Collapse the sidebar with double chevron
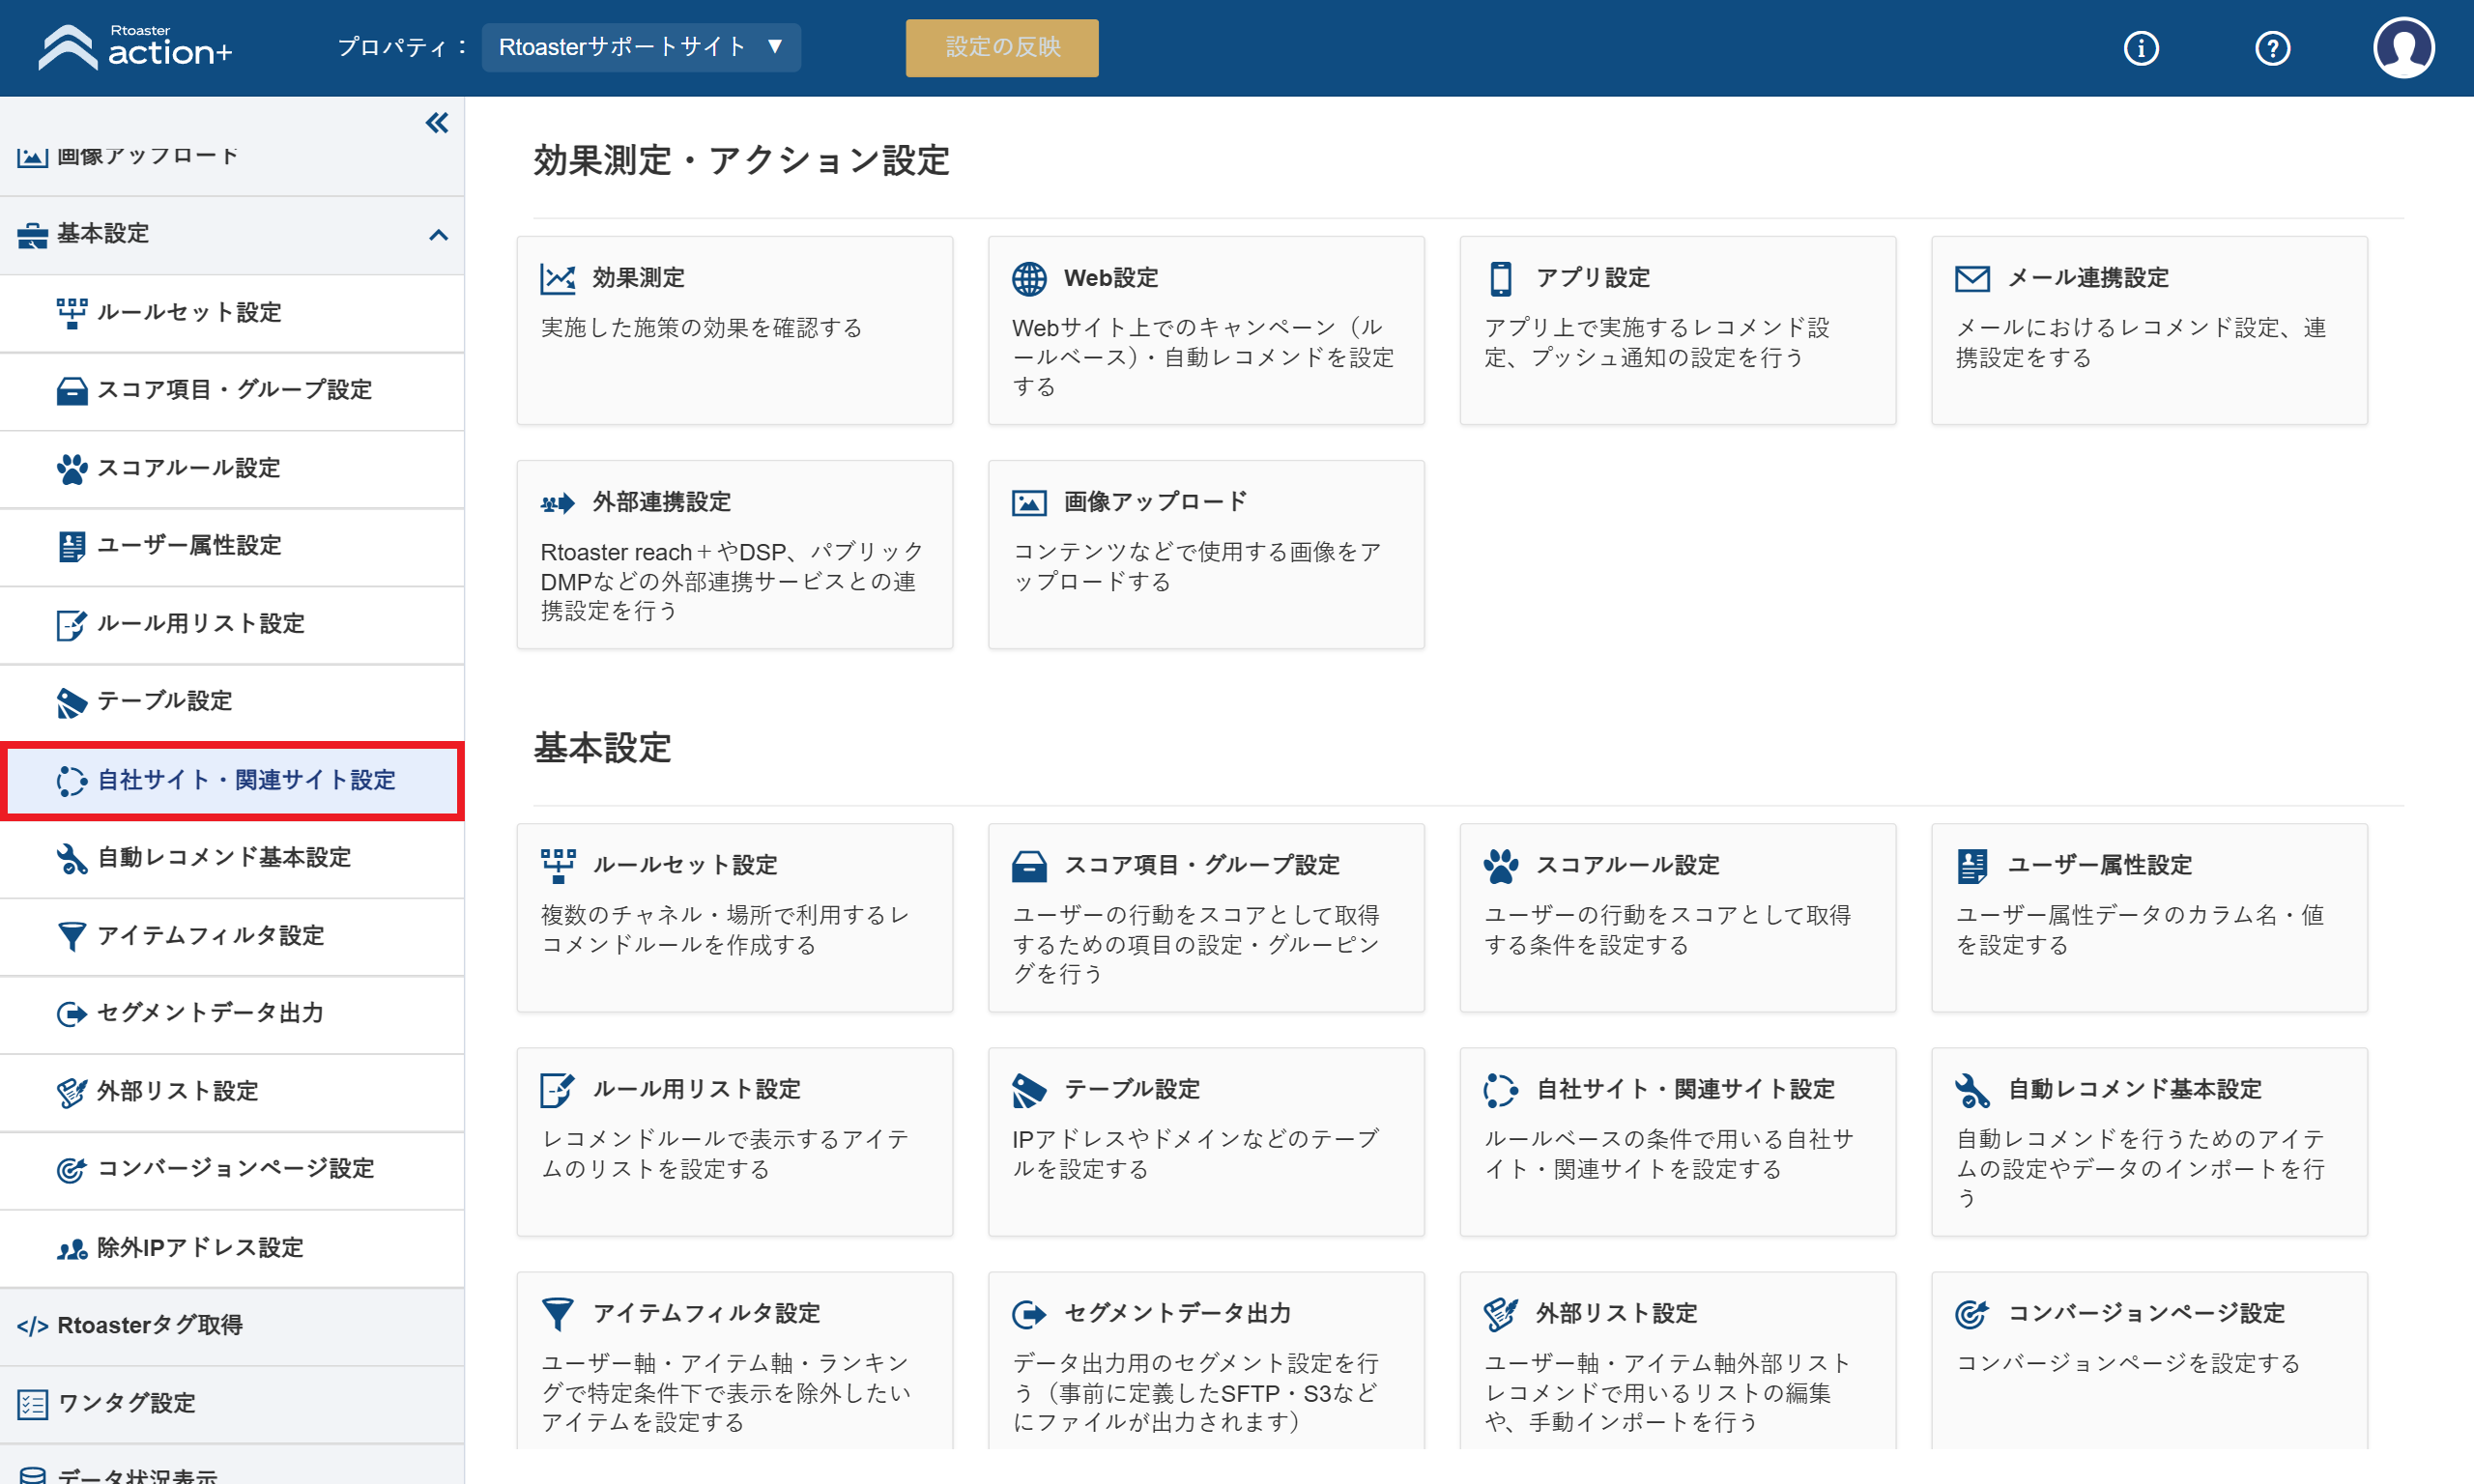 click(x=437, y=123)
